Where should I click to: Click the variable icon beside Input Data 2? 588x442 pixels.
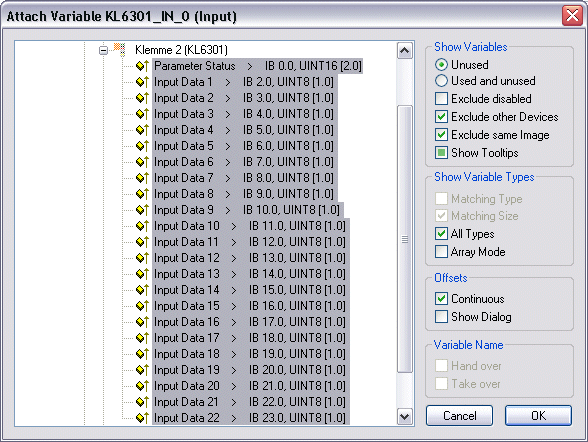click(142, 98)
